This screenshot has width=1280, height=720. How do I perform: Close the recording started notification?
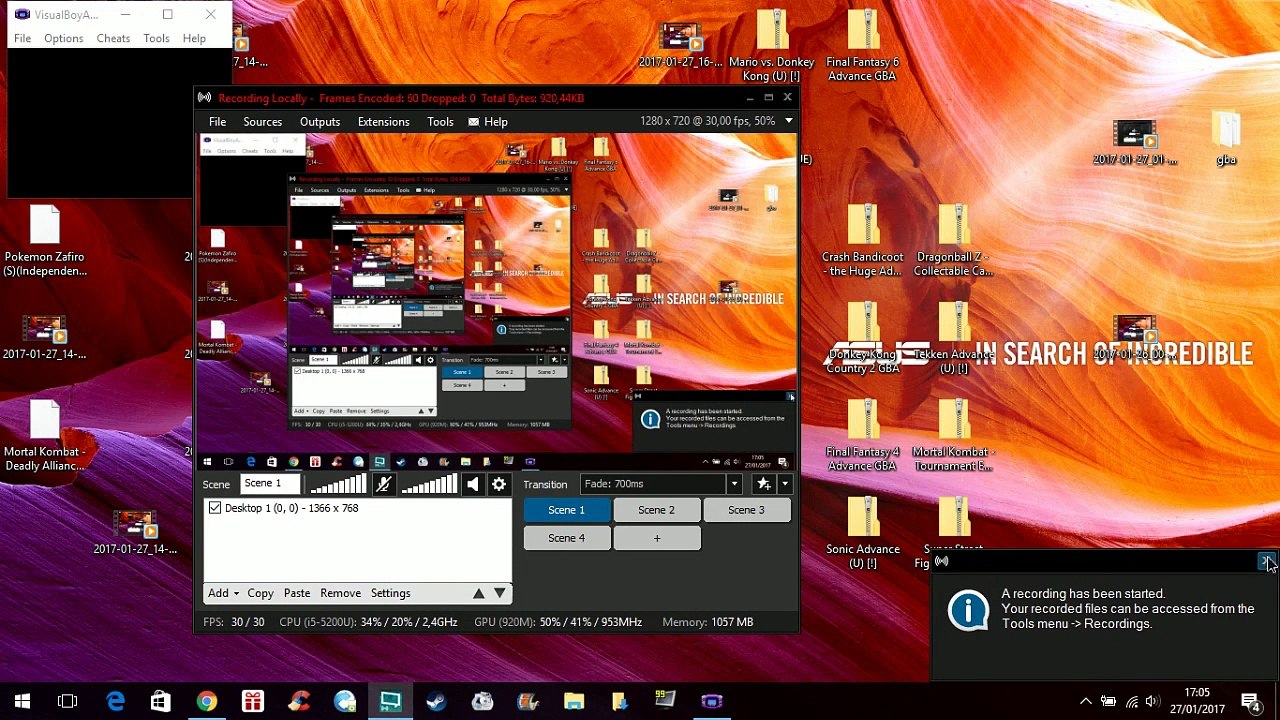coord(1265,562)
